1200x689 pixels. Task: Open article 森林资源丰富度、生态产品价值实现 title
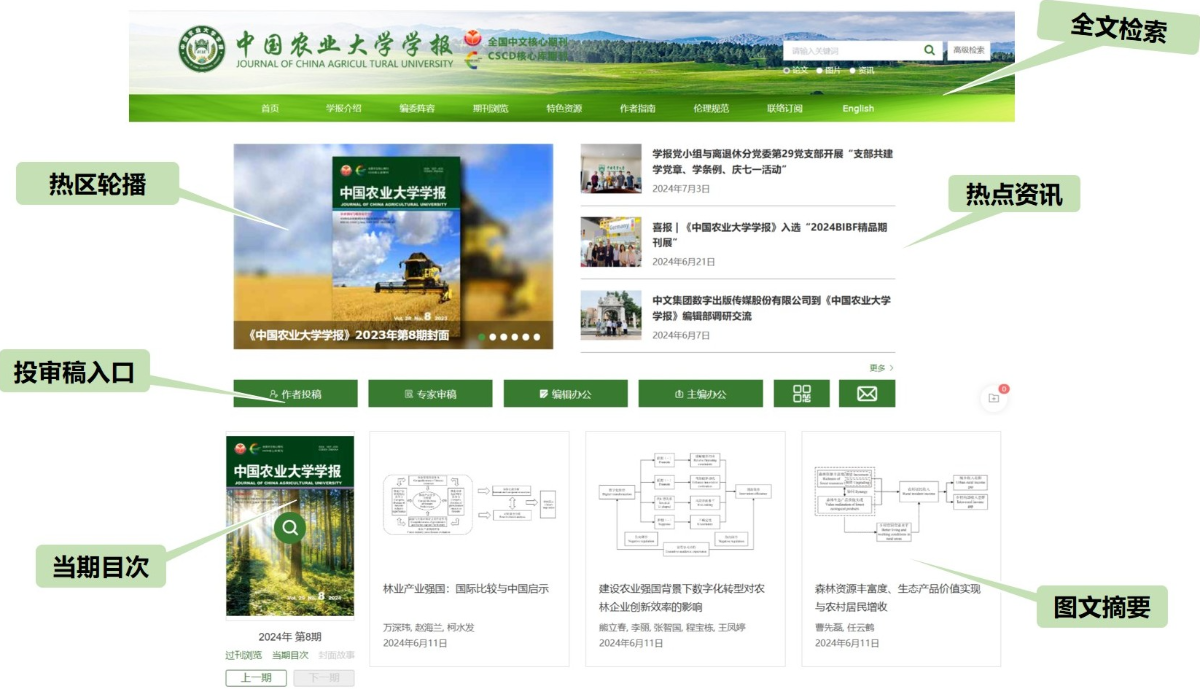898,598
